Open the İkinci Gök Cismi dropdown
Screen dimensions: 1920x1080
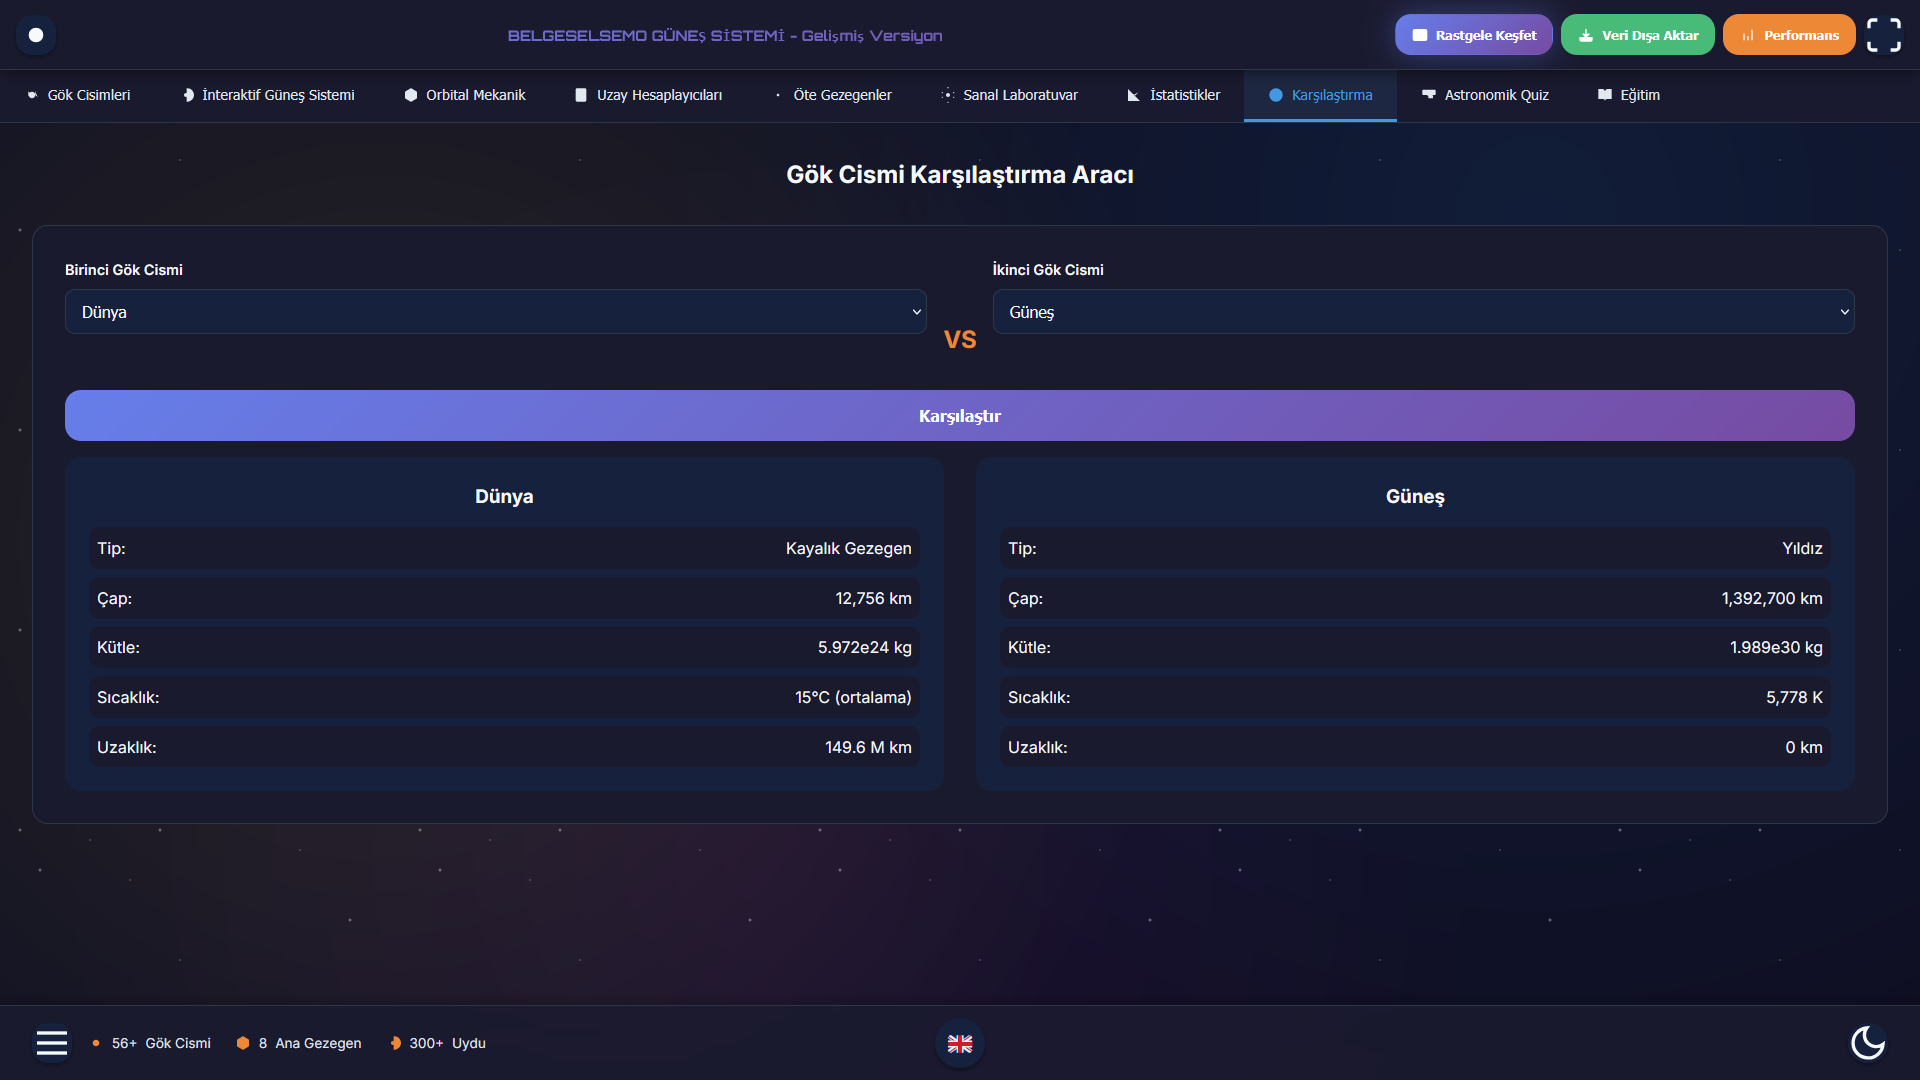click(x=1423, y=312)
